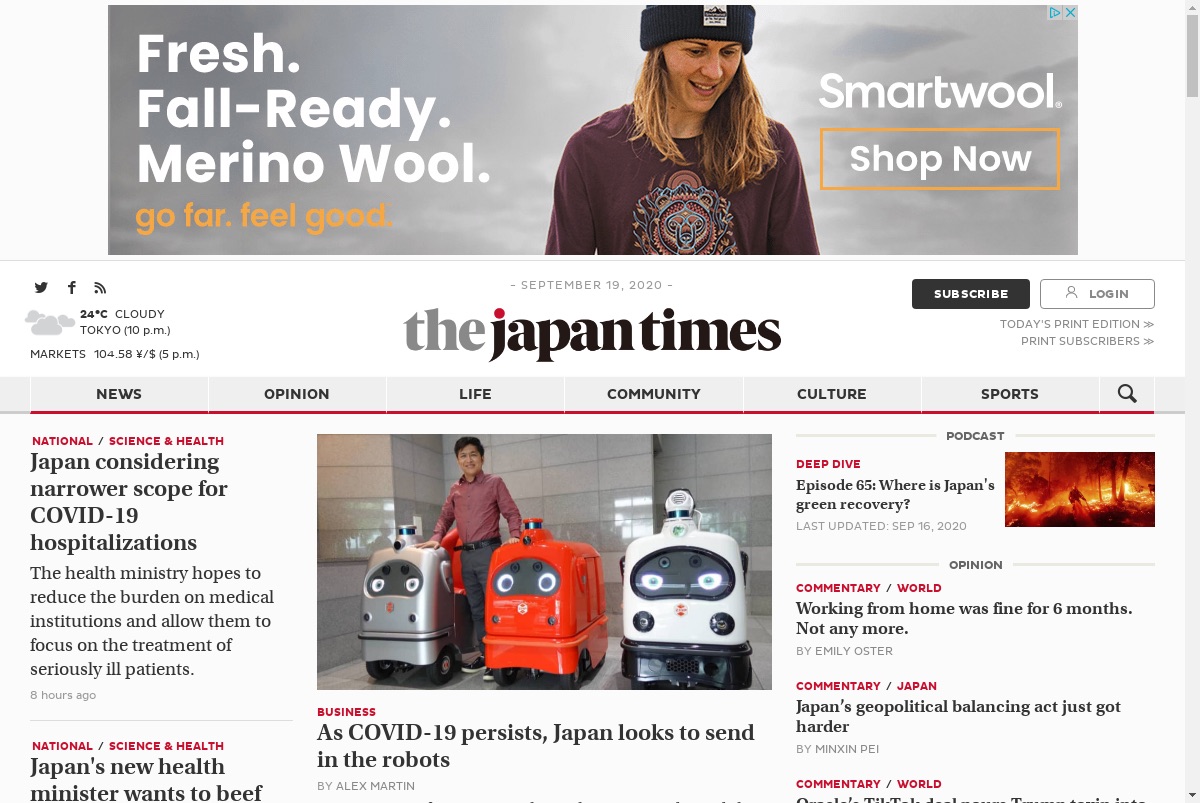Image resolution: width=1200 pixels, height=803 pixels.
Task: Open the Deep Dive podcast wildfire thumbnail
Action: click(1080, 489)
